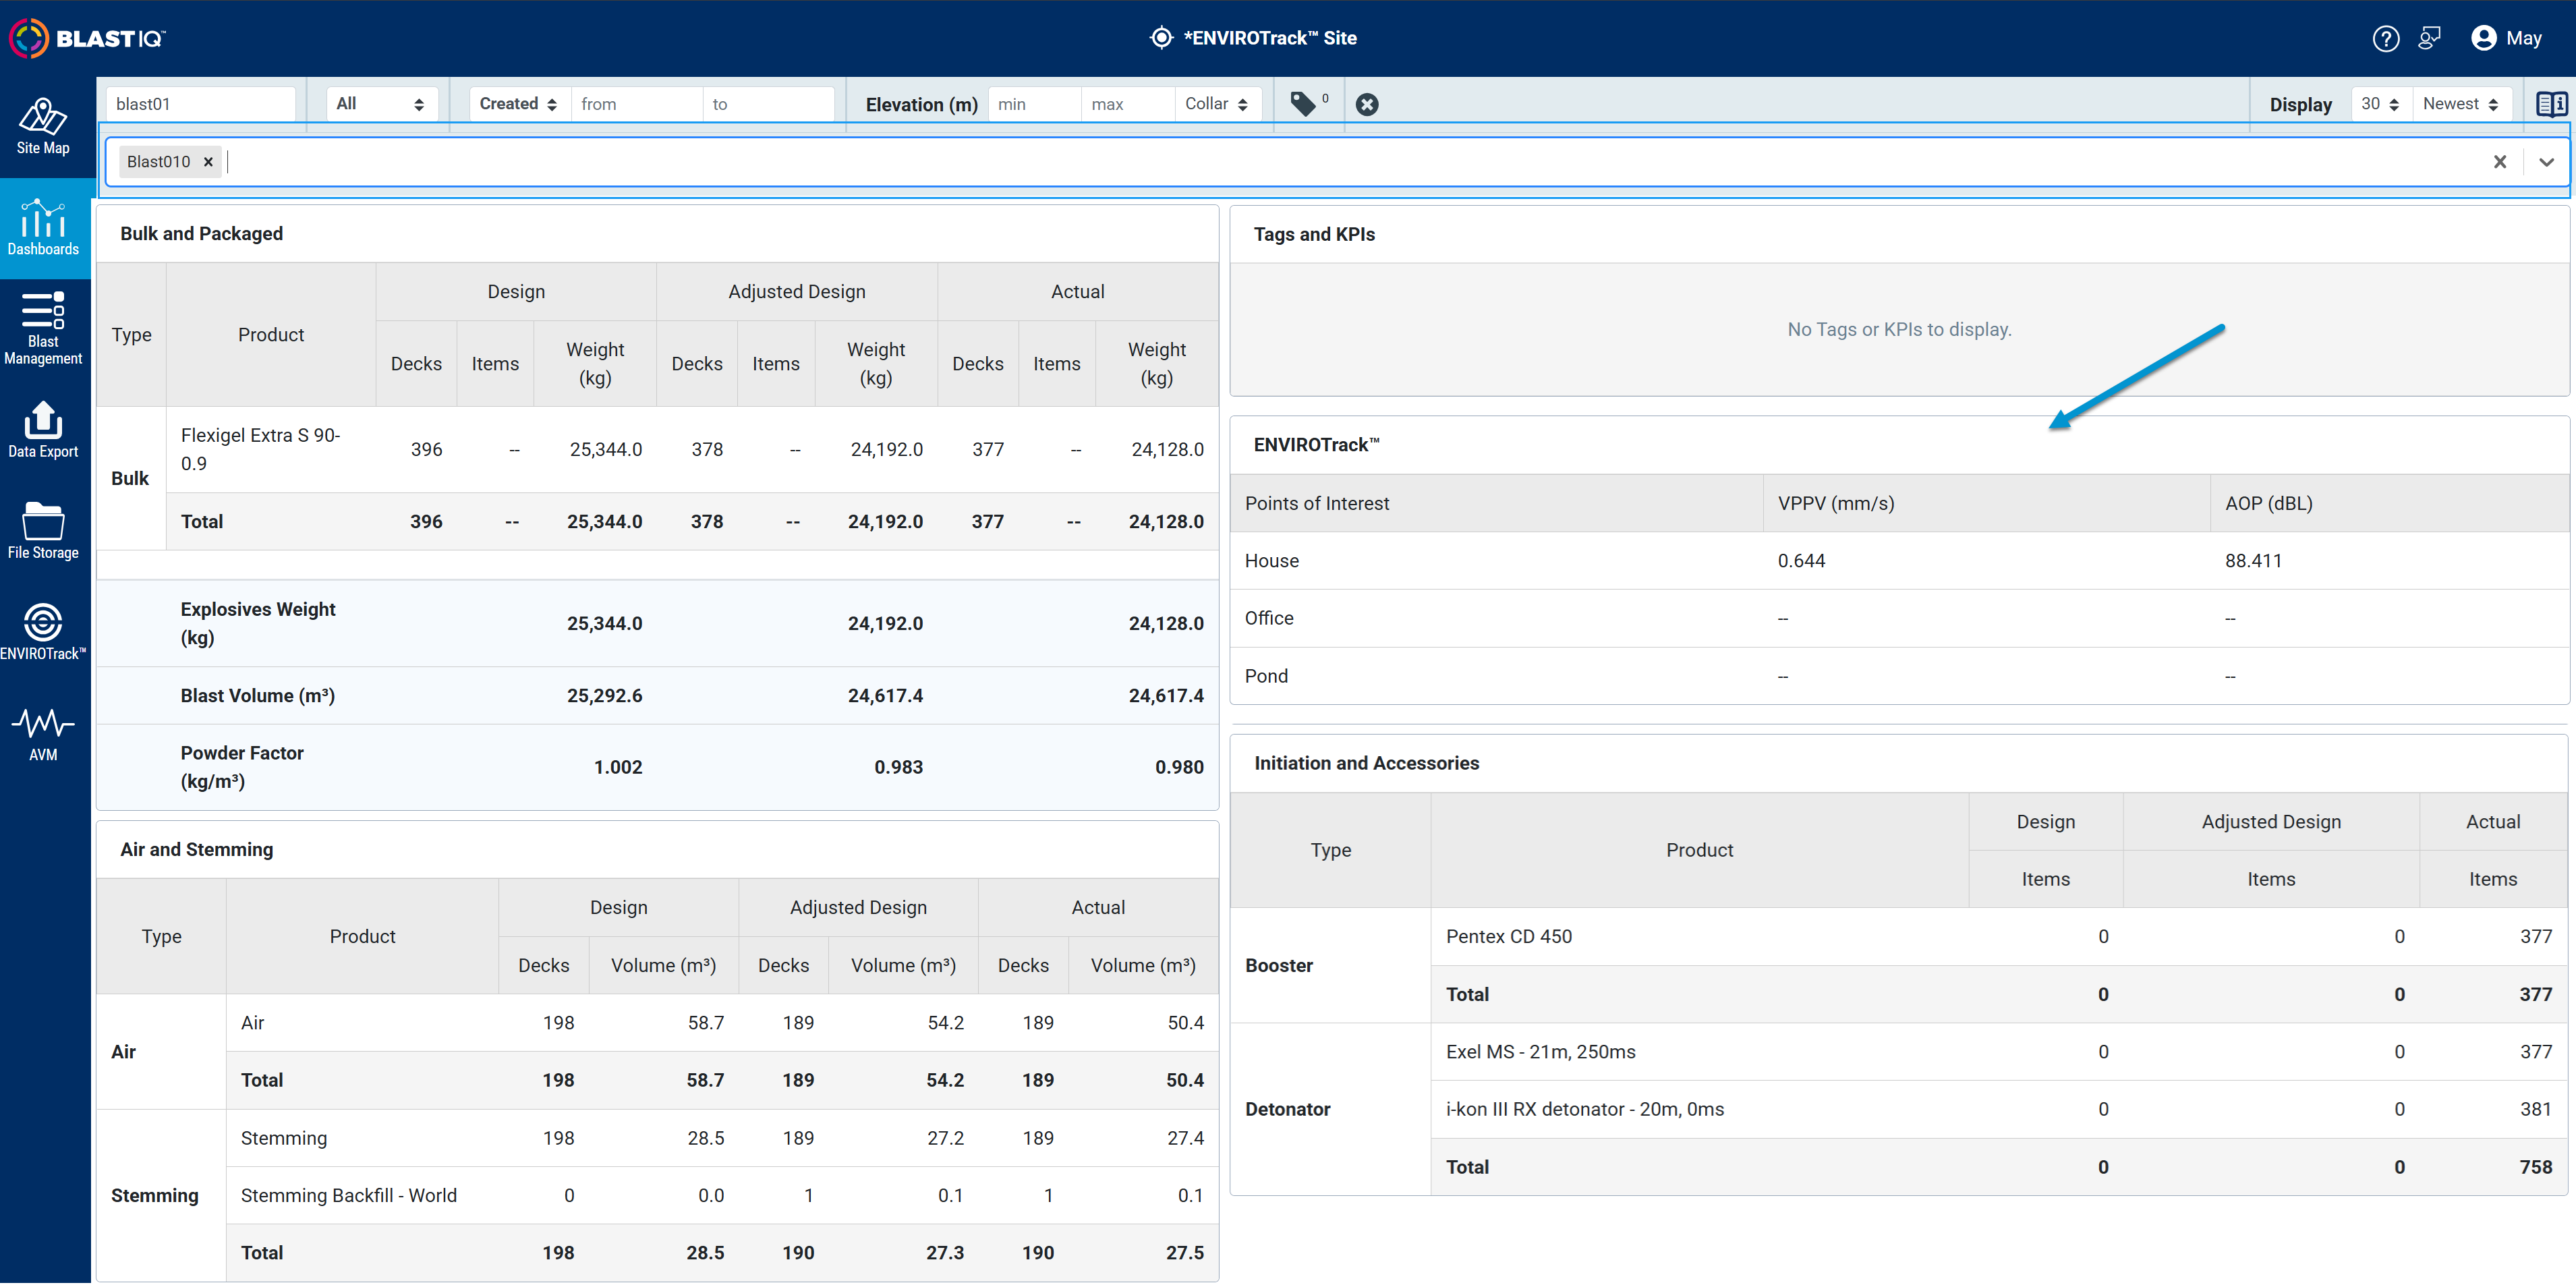Image resolution: width=2576 pixels, height=1285 pixels.
Task: Click the No Tags or KPIs message
Action: click(x=1898, y=329)
